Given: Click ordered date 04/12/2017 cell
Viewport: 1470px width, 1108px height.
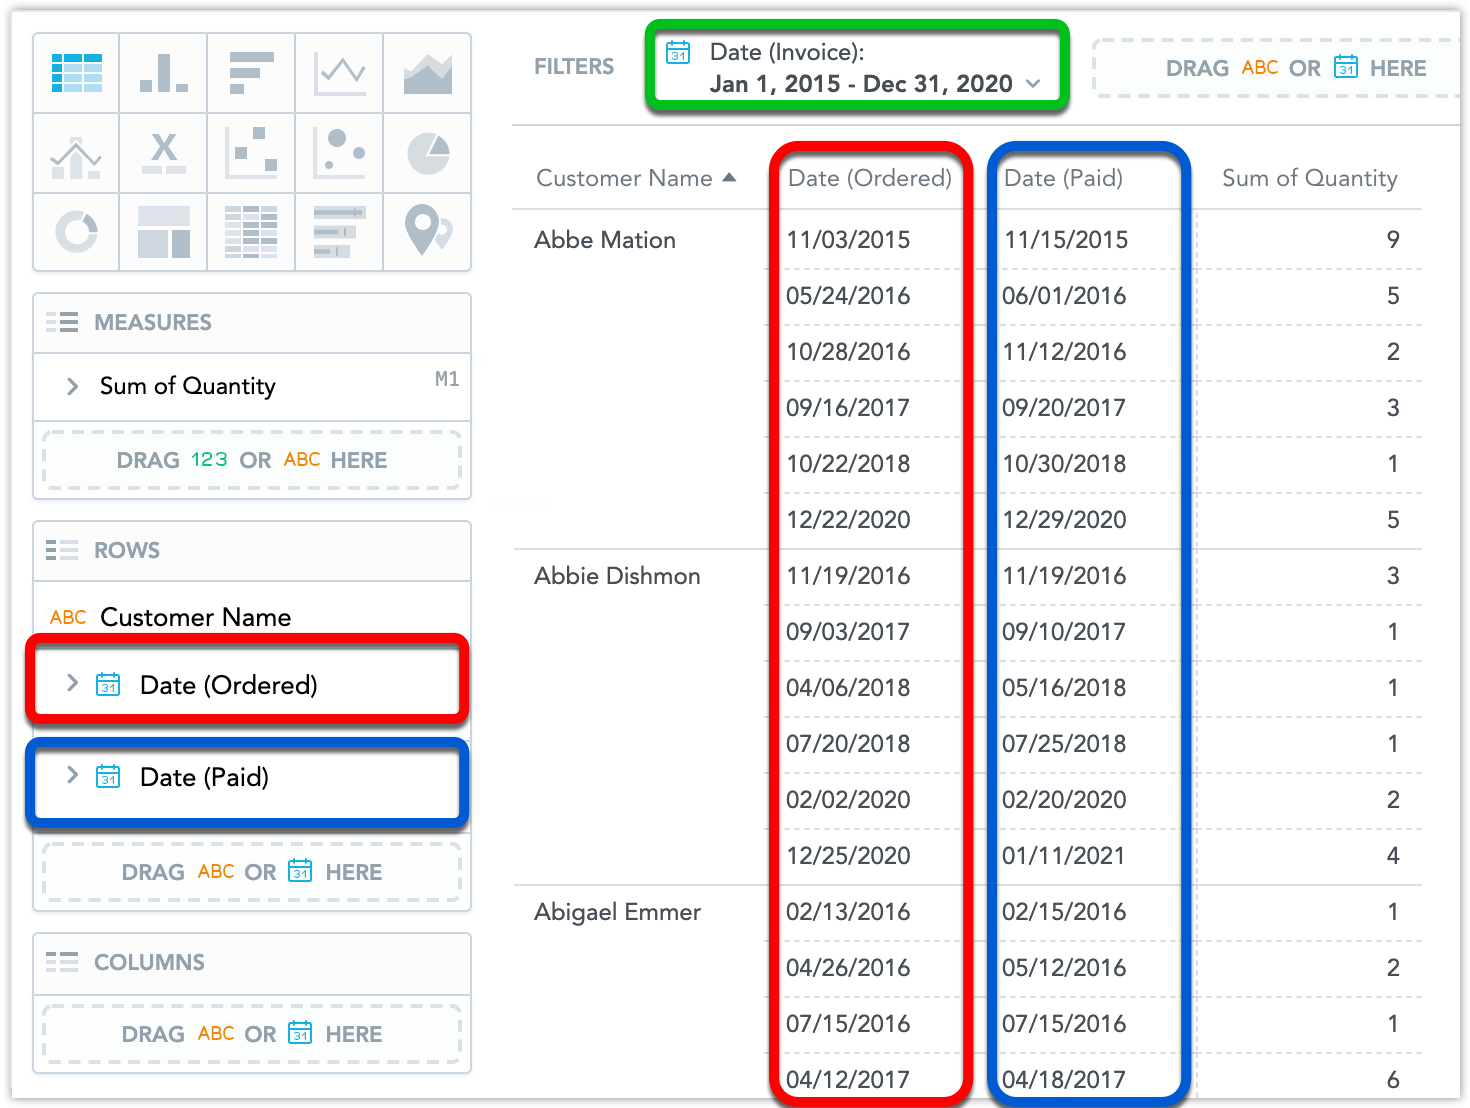Looking at the screenshot, I should coord(848,1080).
